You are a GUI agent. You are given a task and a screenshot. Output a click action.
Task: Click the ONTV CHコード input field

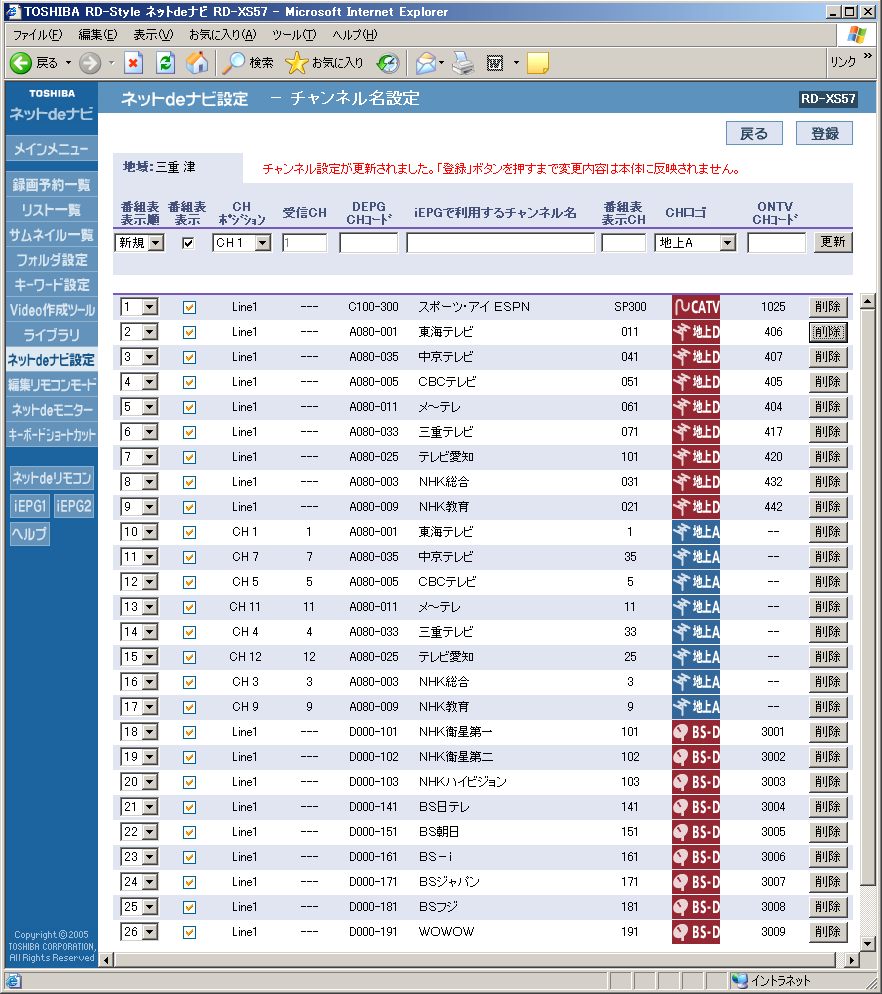(776, 243)
